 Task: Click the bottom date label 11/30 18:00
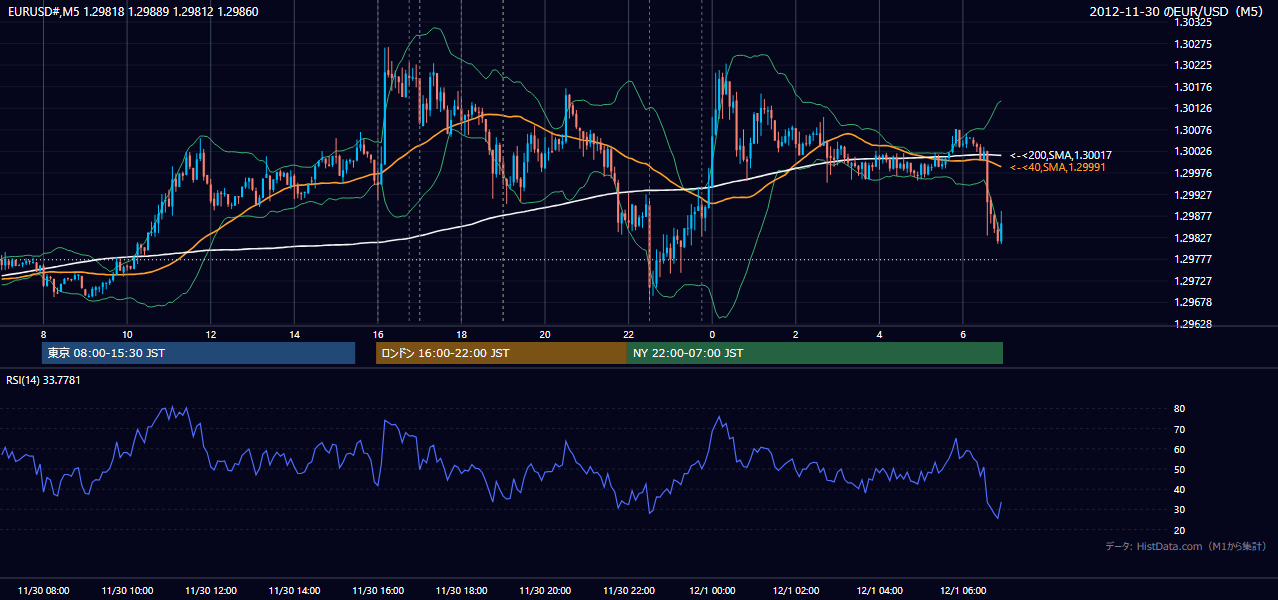(x=461, y=591)
